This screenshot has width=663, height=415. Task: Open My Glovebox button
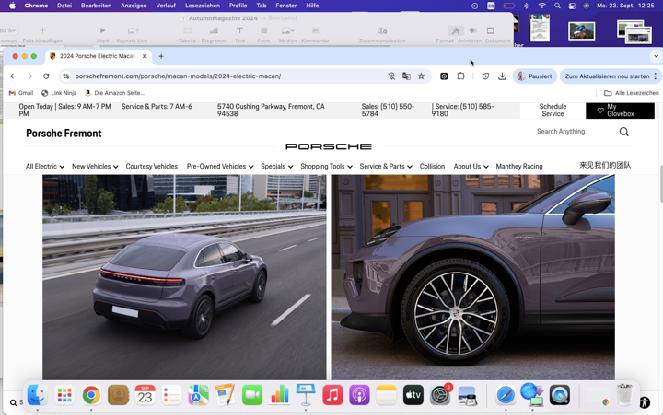coord(620,110)
